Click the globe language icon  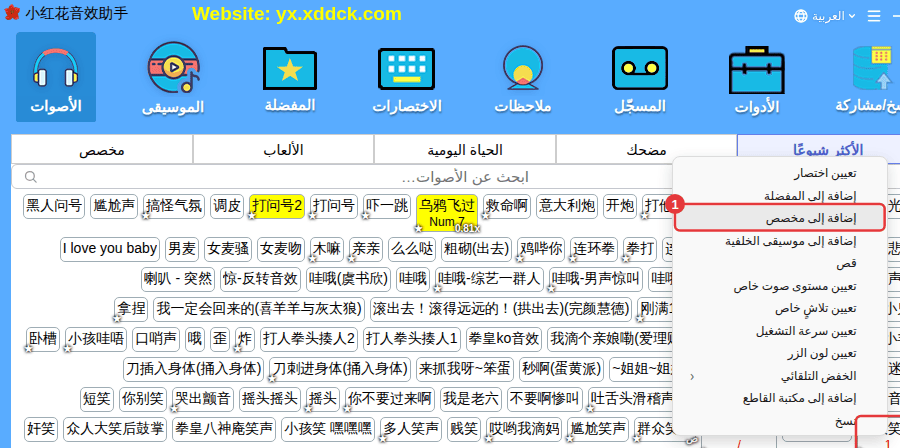(x=801, y=16)
